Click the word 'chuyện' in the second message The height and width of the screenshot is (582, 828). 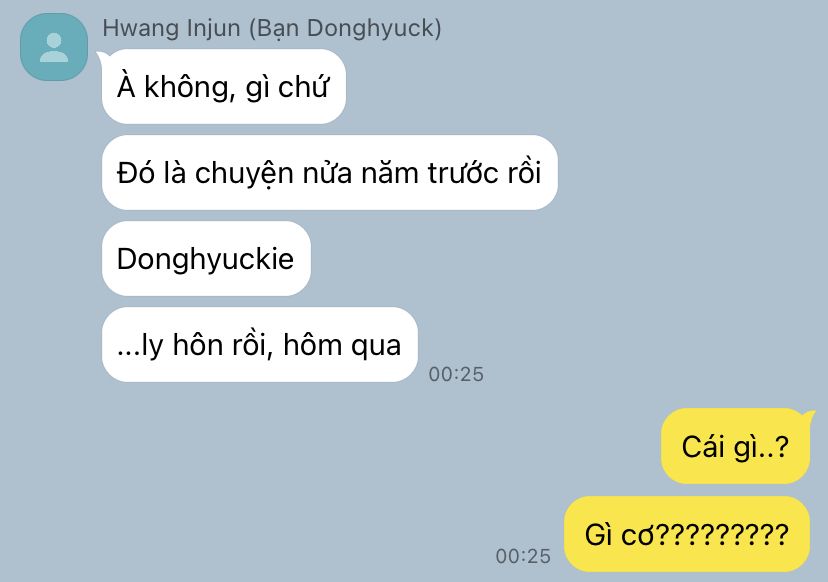click(244, 174)
